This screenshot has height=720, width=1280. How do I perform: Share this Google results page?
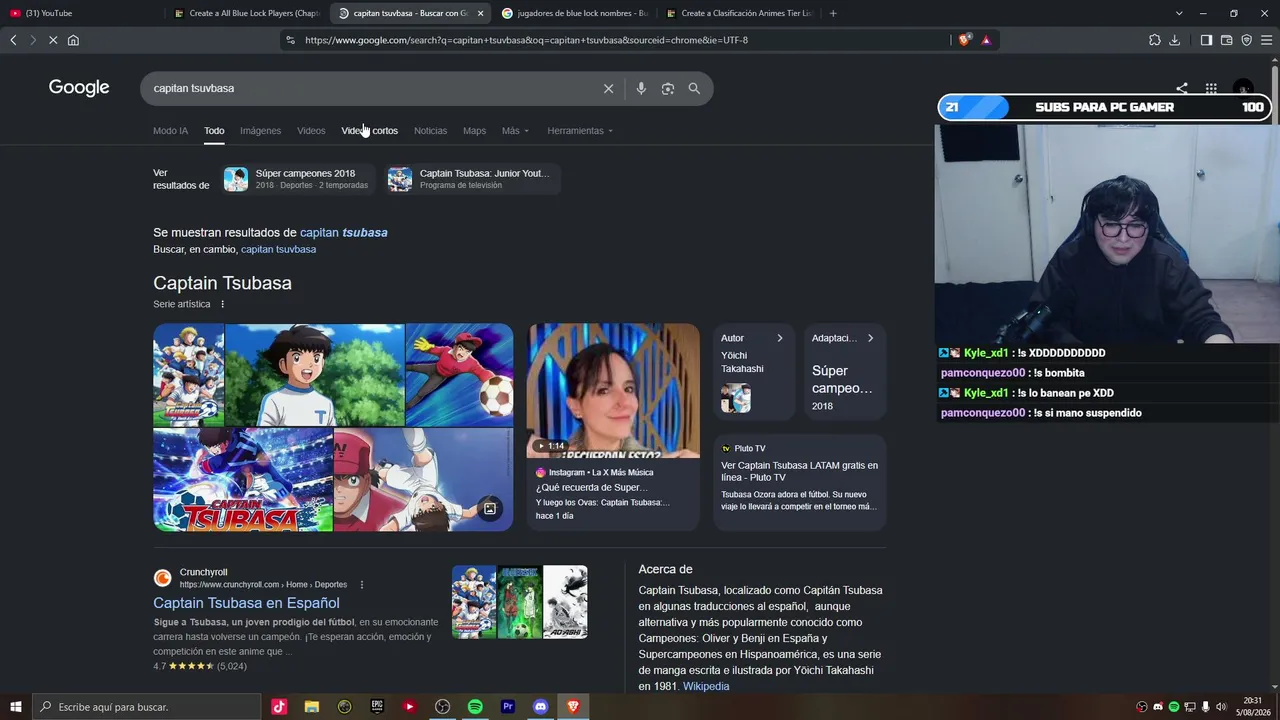(1182, 88)
